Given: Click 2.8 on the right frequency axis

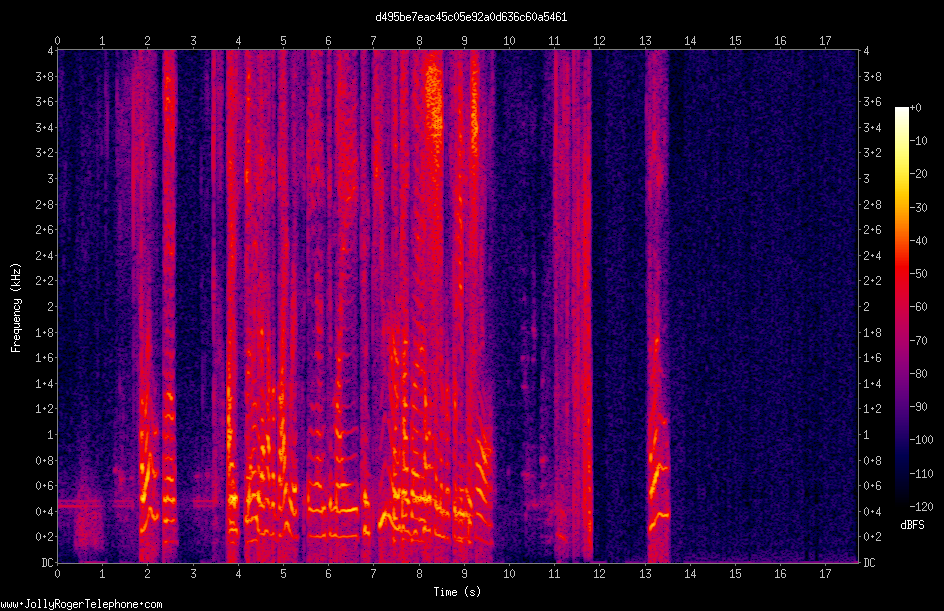Looking at the screenshot, I should point(872,205).
